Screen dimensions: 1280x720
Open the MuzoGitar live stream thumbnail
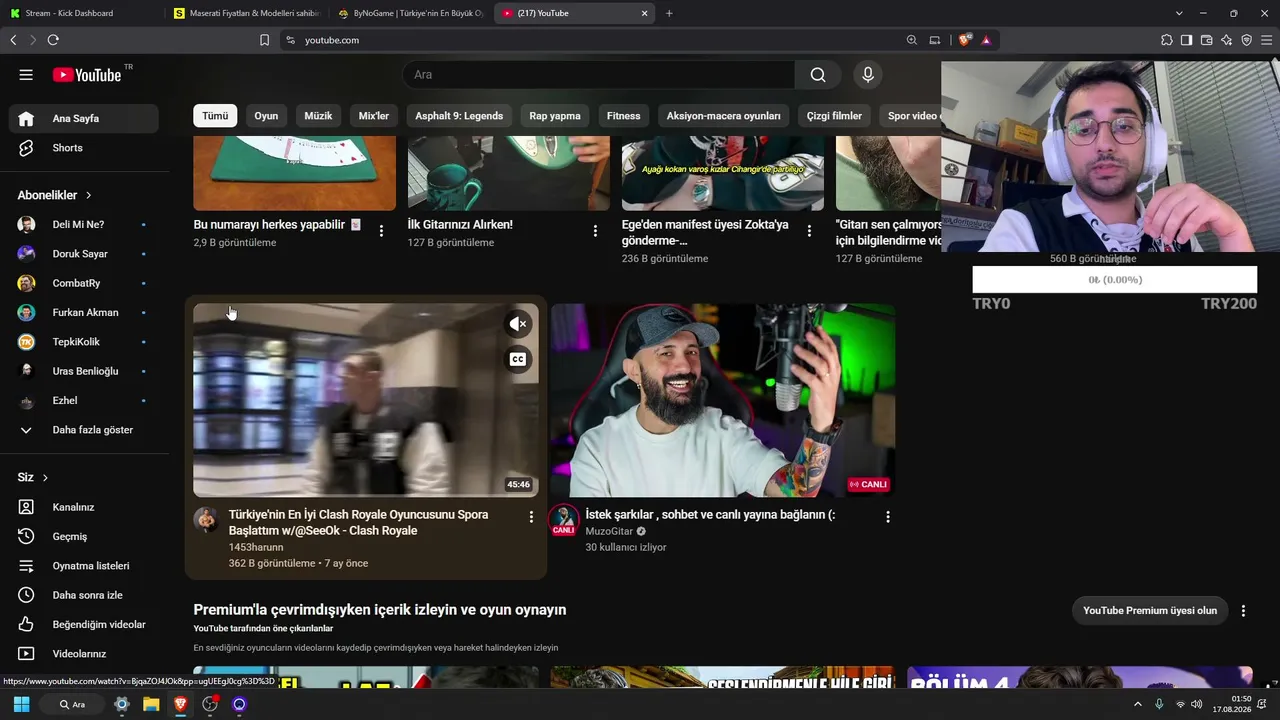click(723, 400)
